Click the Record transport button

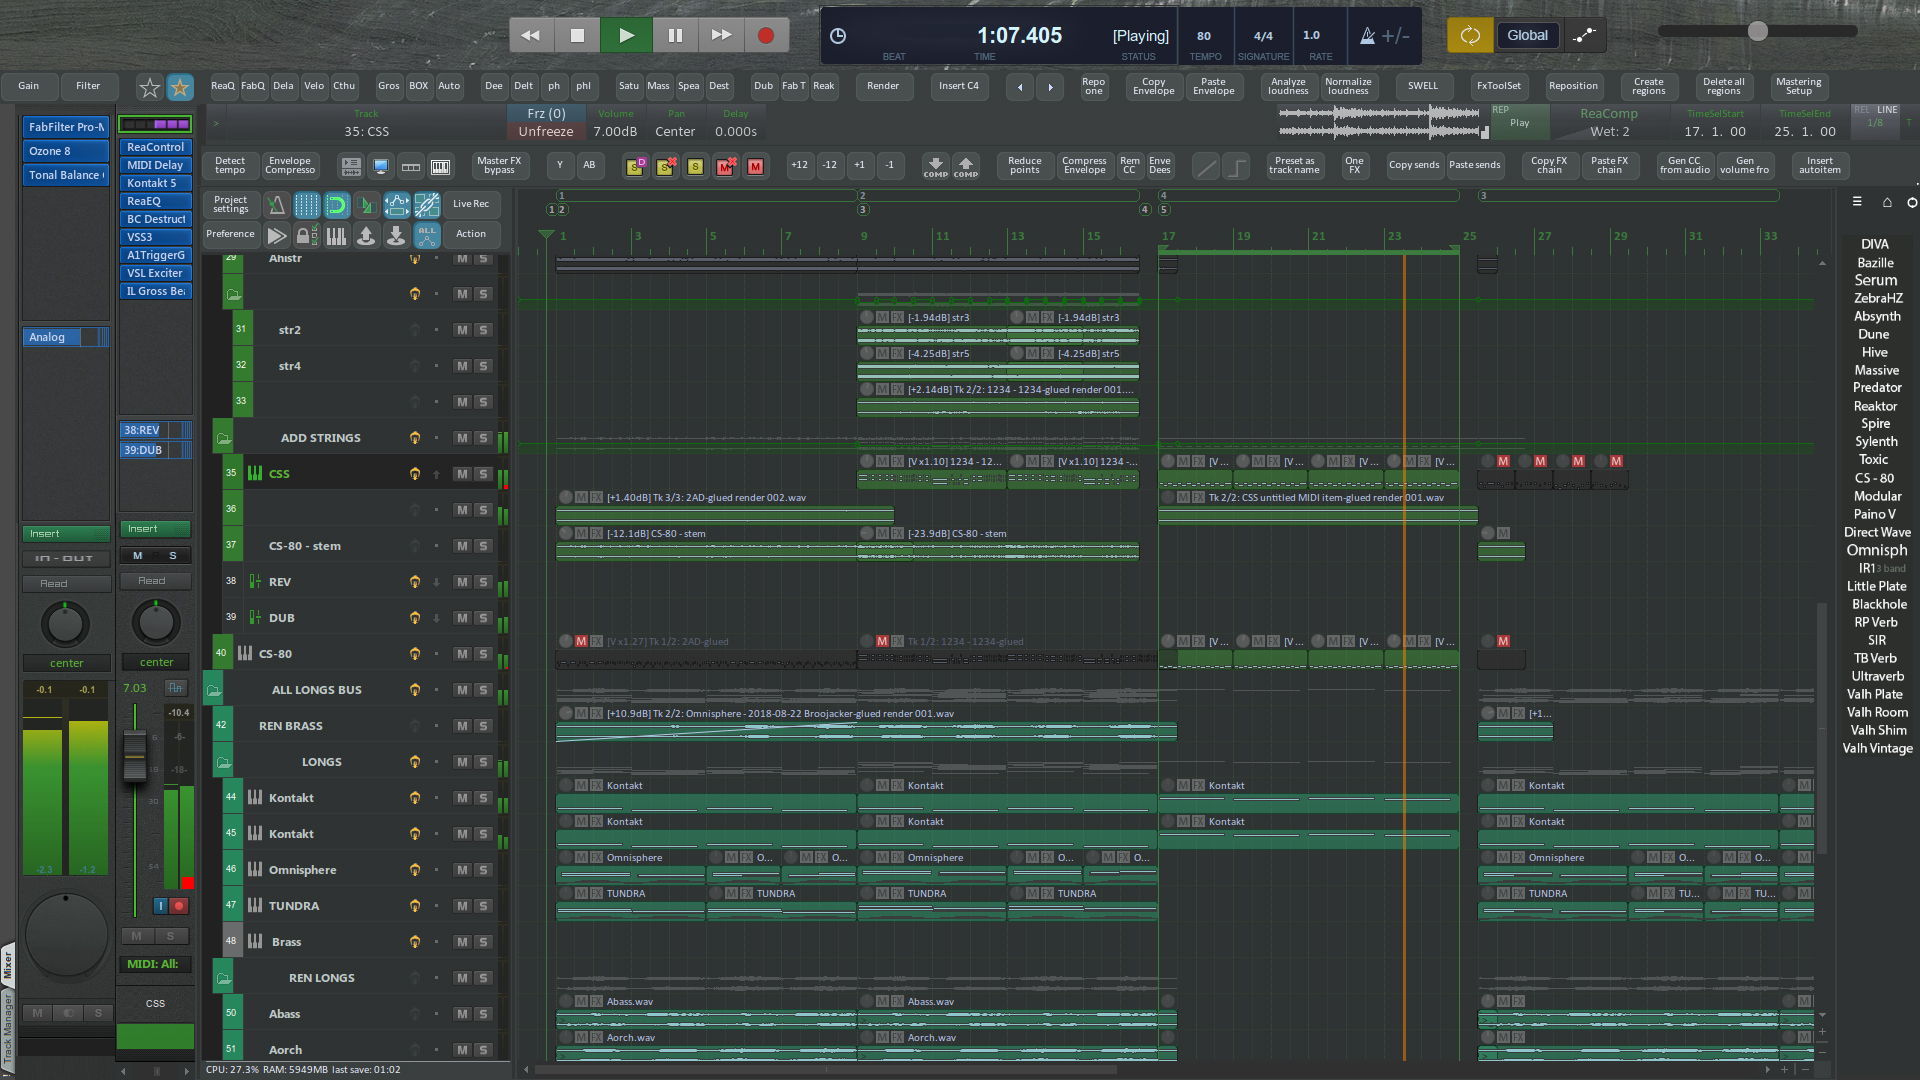[x=766, y=35]
